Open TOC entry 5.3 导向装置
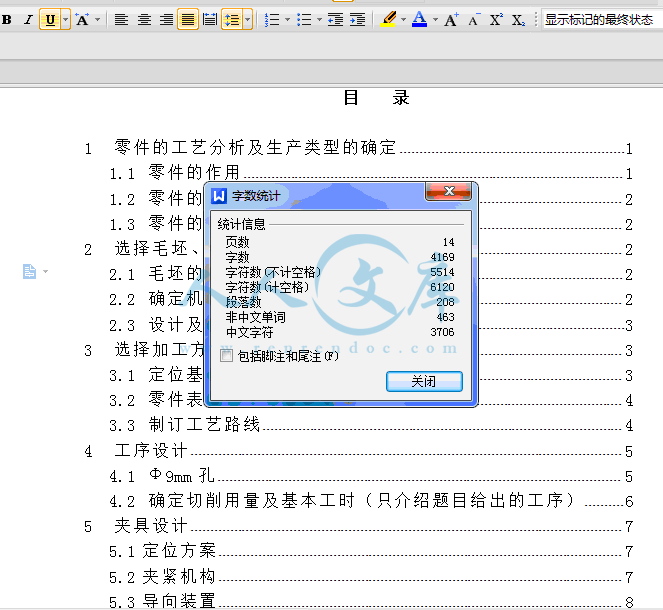 click(371, 601)
